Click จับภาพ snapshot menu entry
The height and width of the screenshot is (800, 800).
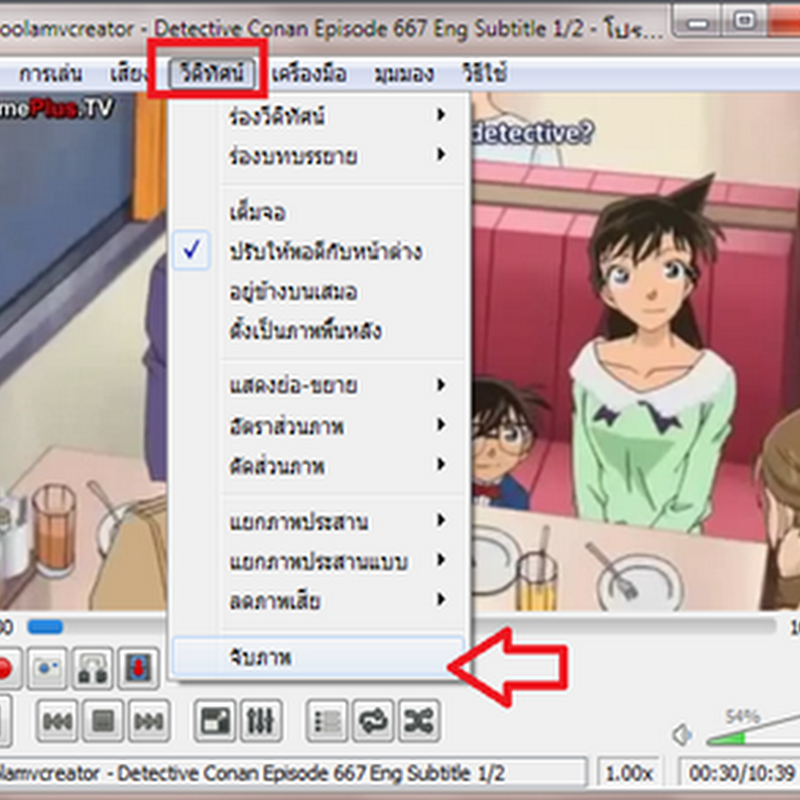pos(317,657)
